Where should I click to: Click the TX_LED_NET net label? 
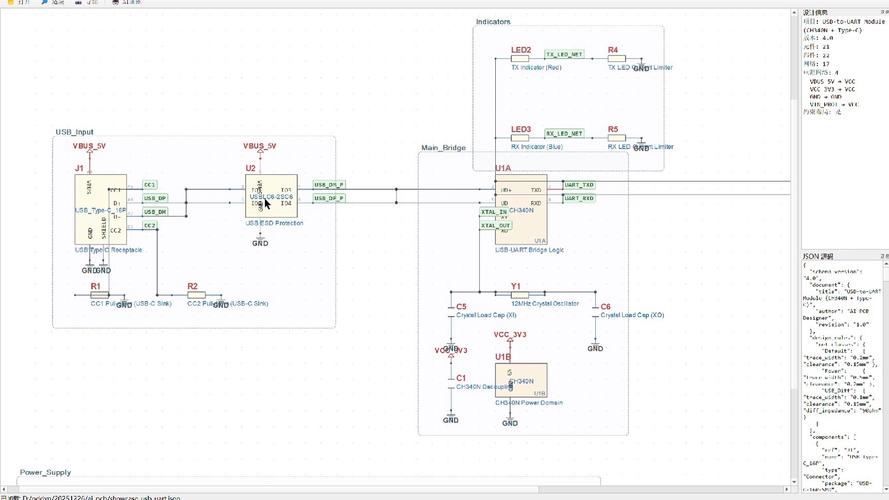564,54
